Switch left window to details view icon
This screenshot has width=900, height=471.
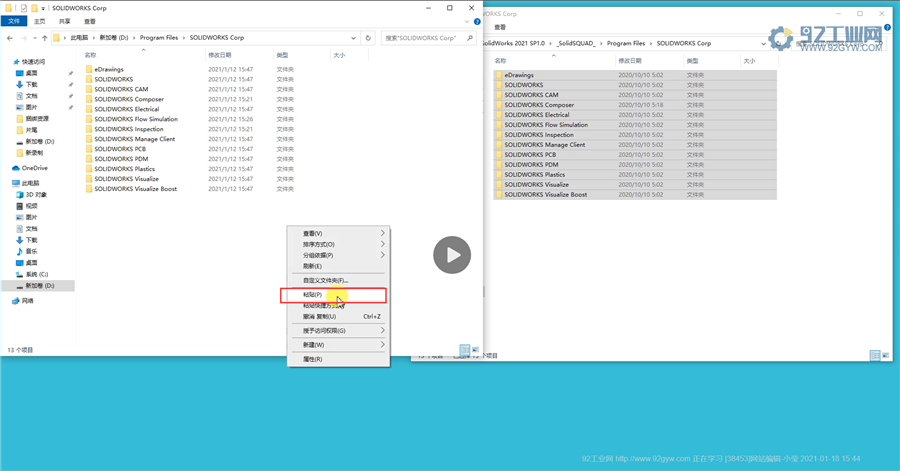pyautogui.click(x=465, y=349)
